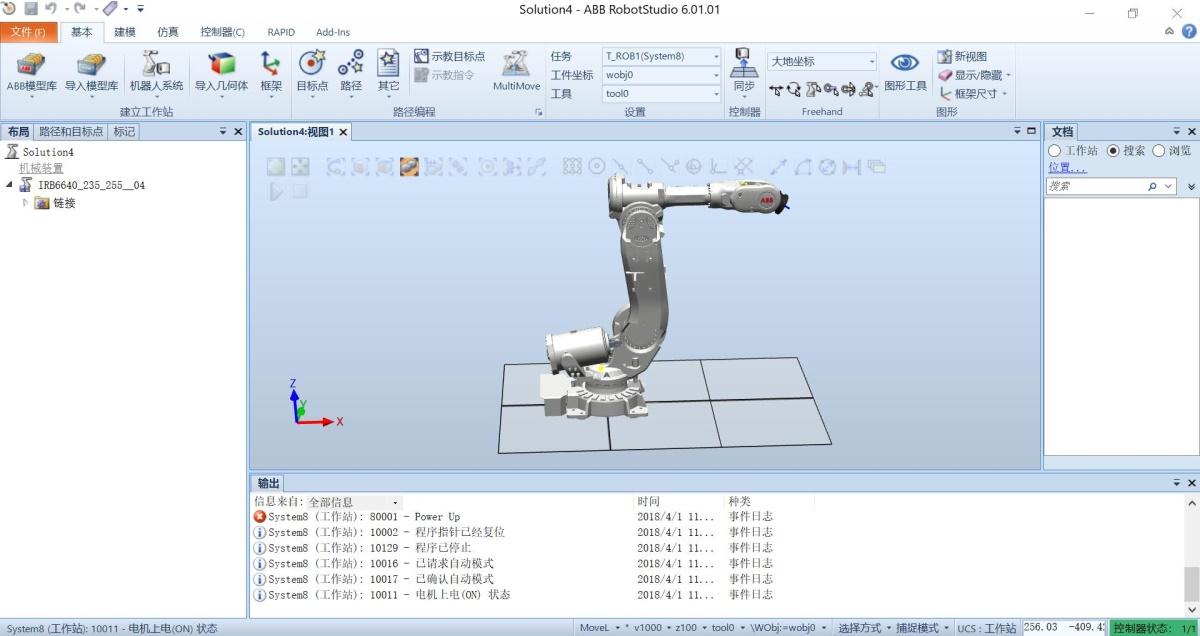This screenshot has width=1200, height=636.
Task: Click the highlighted part selection icon in viewport
Action: click(x=409, y=167)
